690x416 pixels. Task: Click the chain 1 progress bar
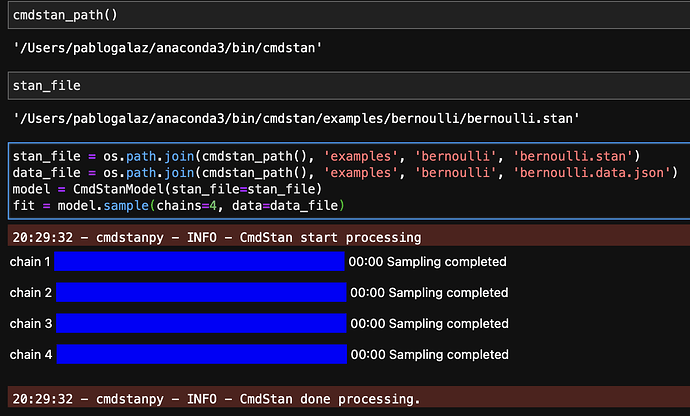point(199,261)
